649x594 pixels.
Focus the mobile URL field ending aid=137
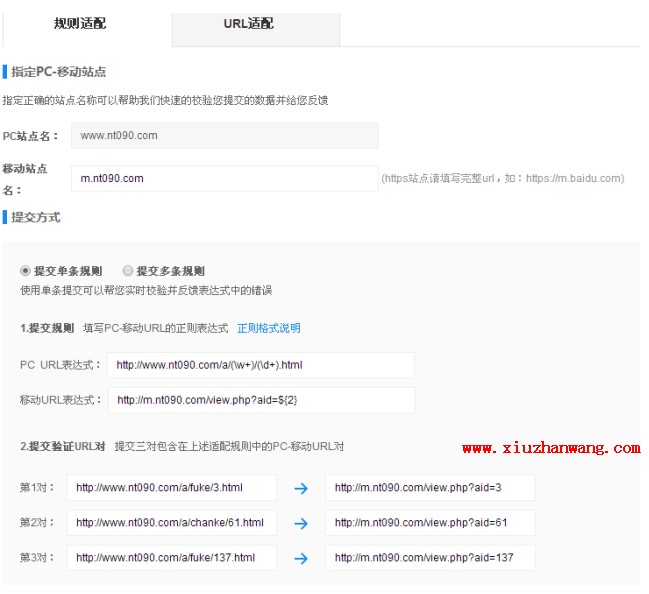(430, 558)
